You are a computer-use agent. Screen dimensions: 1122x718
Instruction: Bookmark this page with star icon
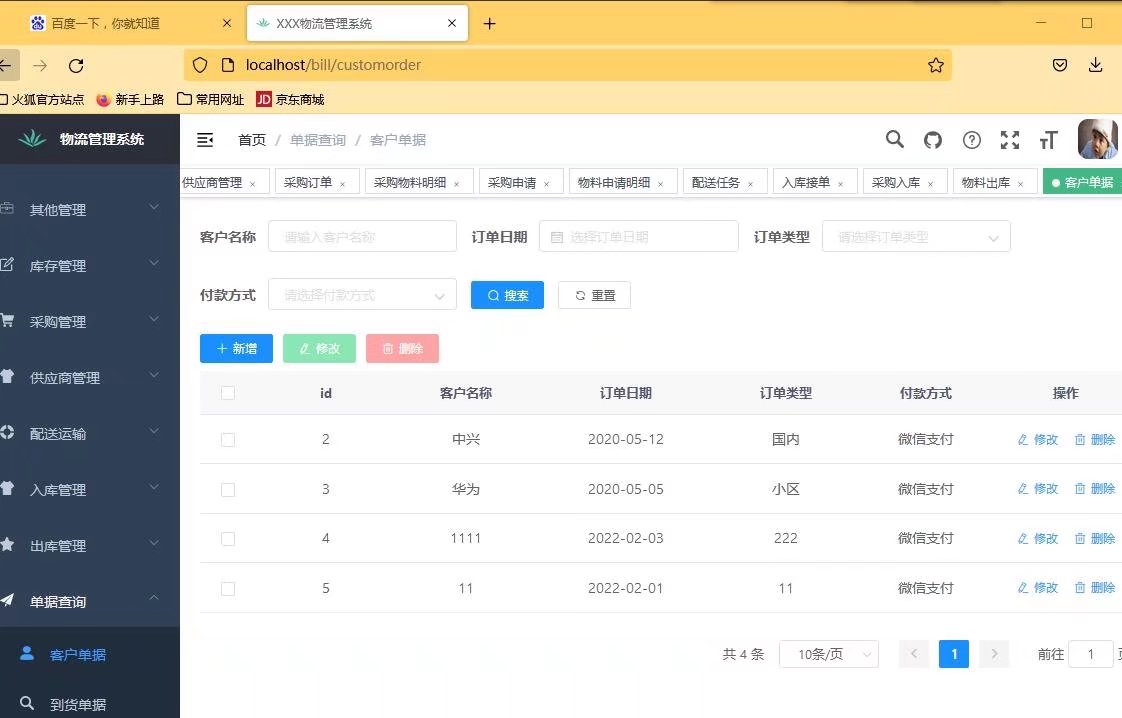tap(935, 65)
